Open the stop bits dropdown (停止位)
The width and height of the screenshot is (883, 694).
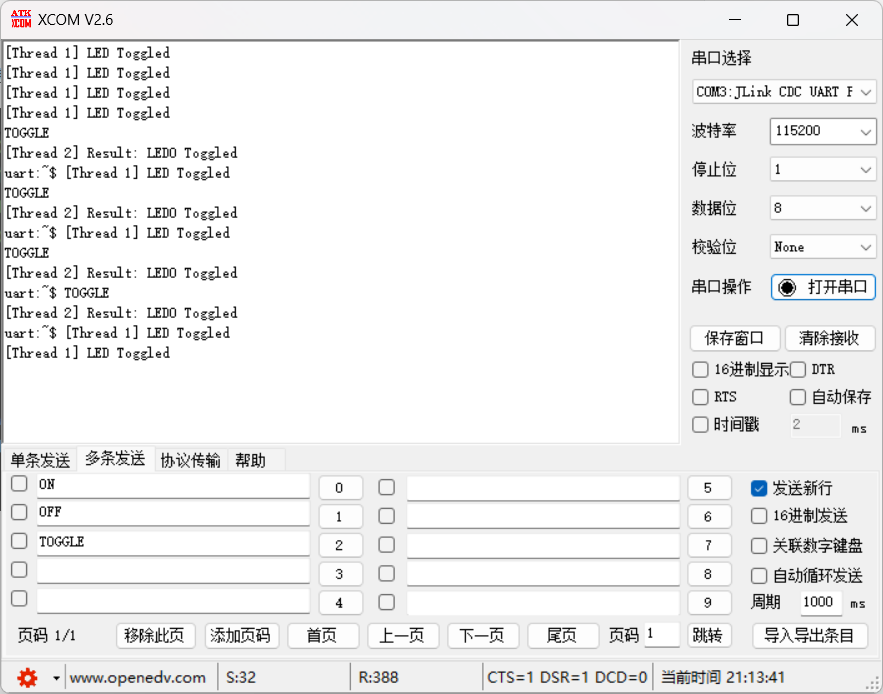click(823, 170)
